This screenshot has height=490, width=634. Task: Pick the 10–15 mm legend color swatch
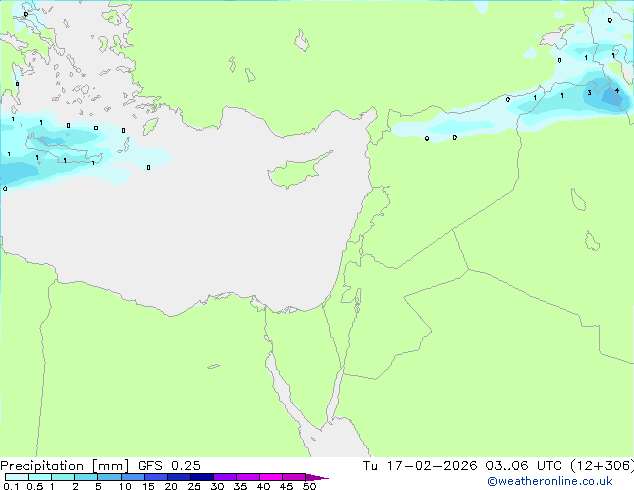(132, 477)
